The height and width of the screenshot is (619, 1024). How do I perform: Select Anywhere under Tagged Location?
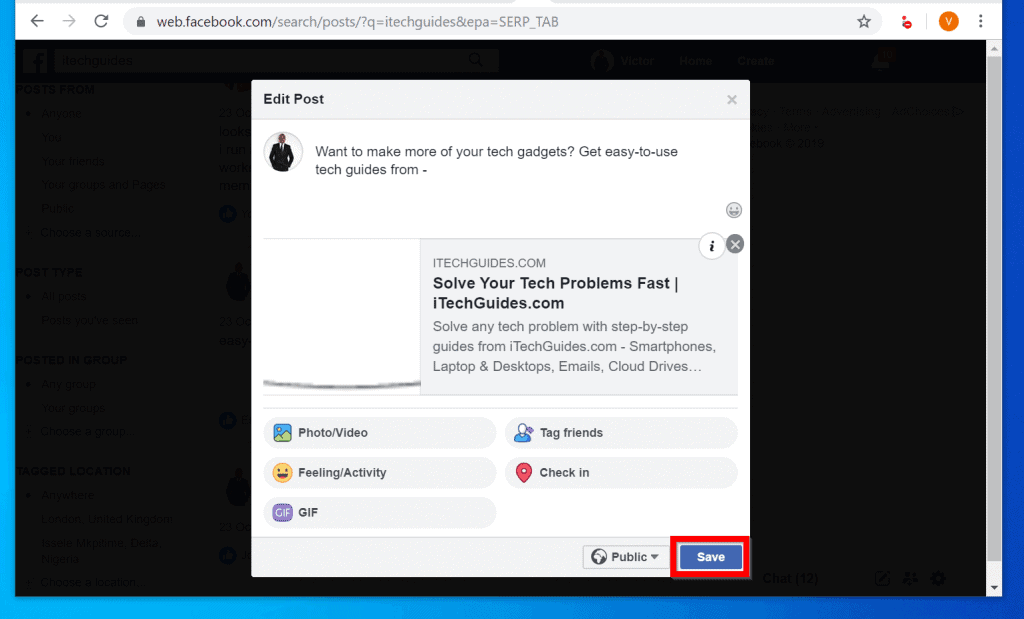(x=67, y=496)
